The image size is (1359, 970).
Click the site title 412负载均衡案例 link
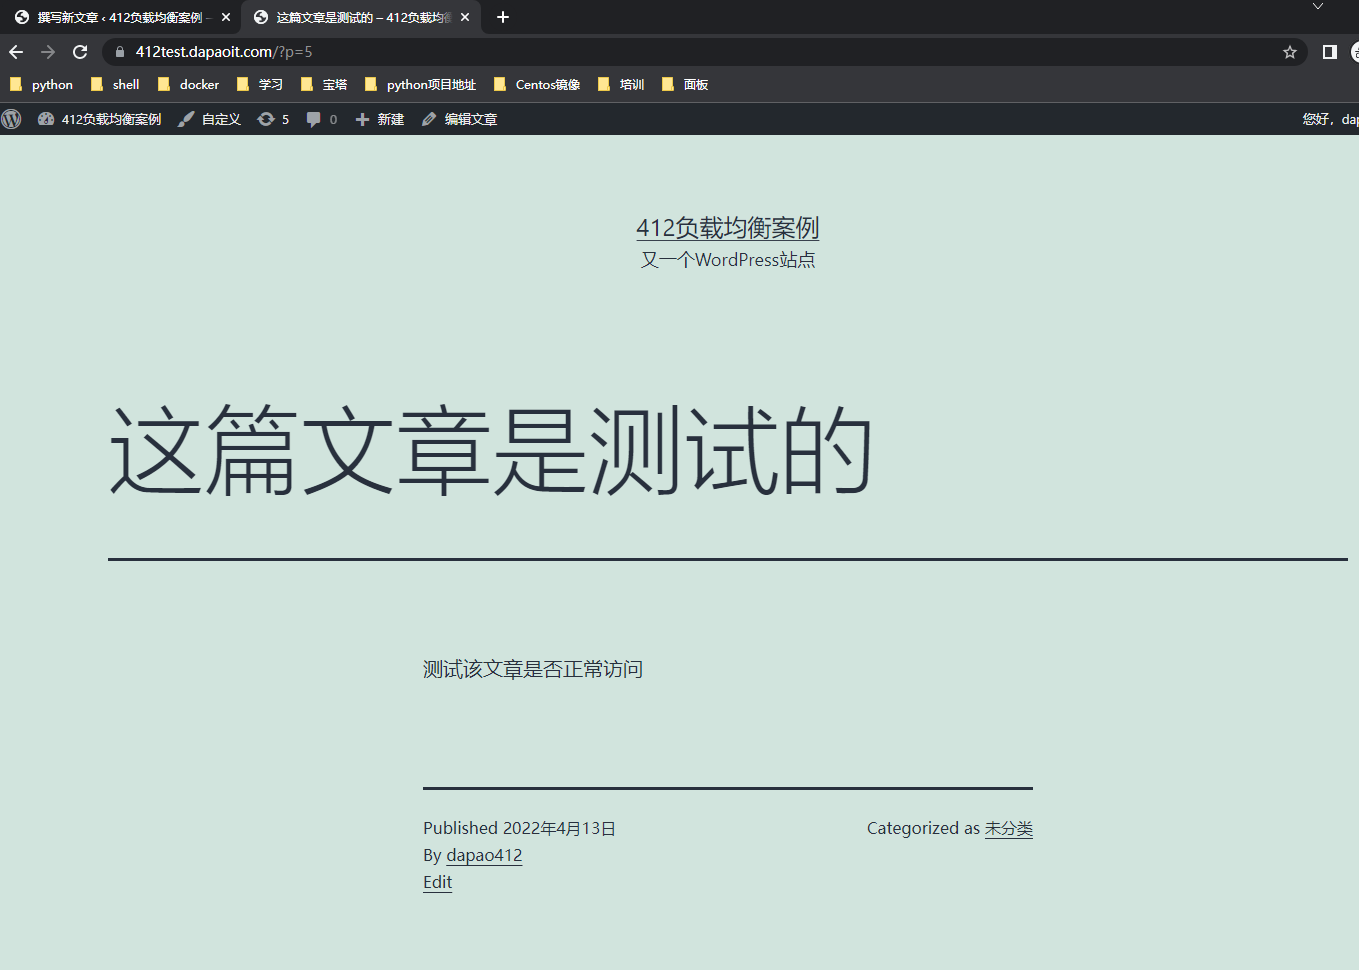(x=728, y=228)
